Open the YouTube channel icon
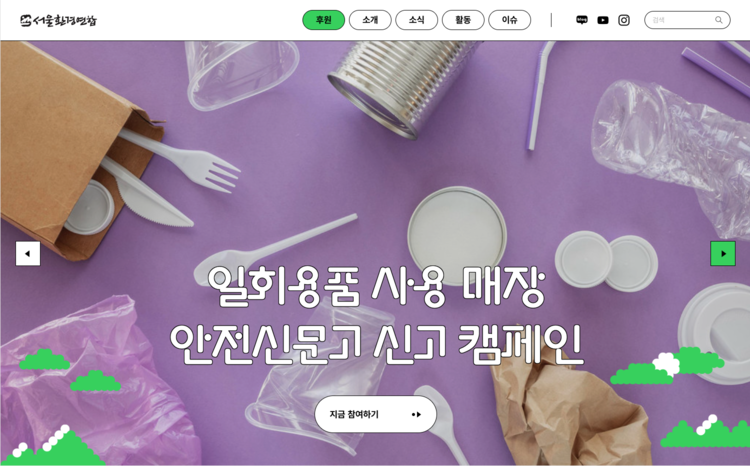 tap(603, 20)
